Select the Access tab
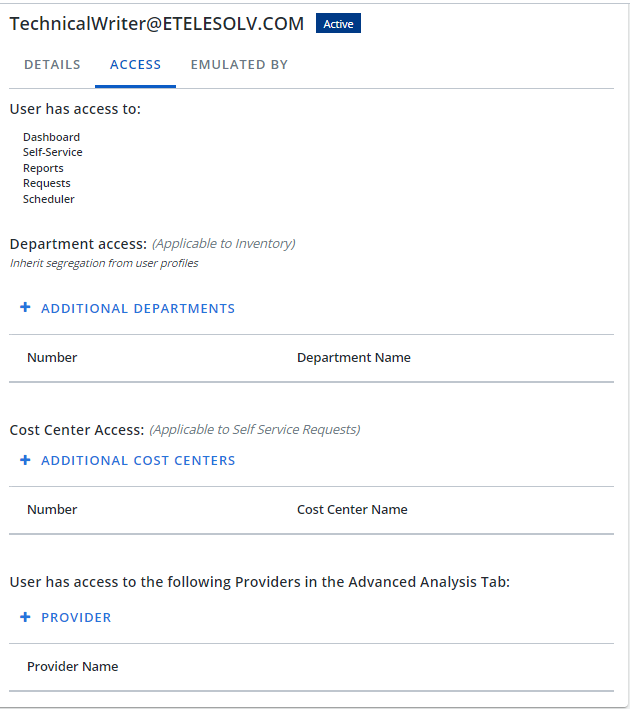The image size is (630, 719). pos(135,65)
